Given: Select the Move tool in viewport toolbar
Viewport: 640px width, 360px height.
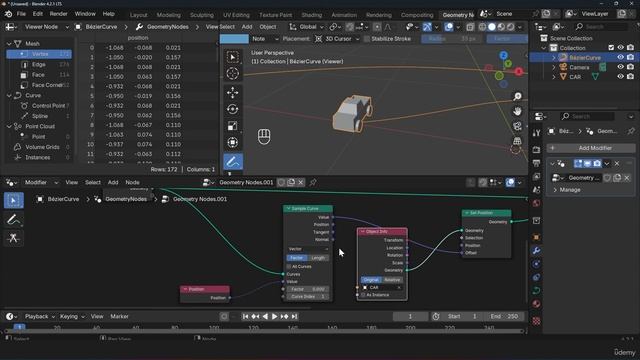Looking at the screenshot, I should pyautogui.click(x=233, y=93).
